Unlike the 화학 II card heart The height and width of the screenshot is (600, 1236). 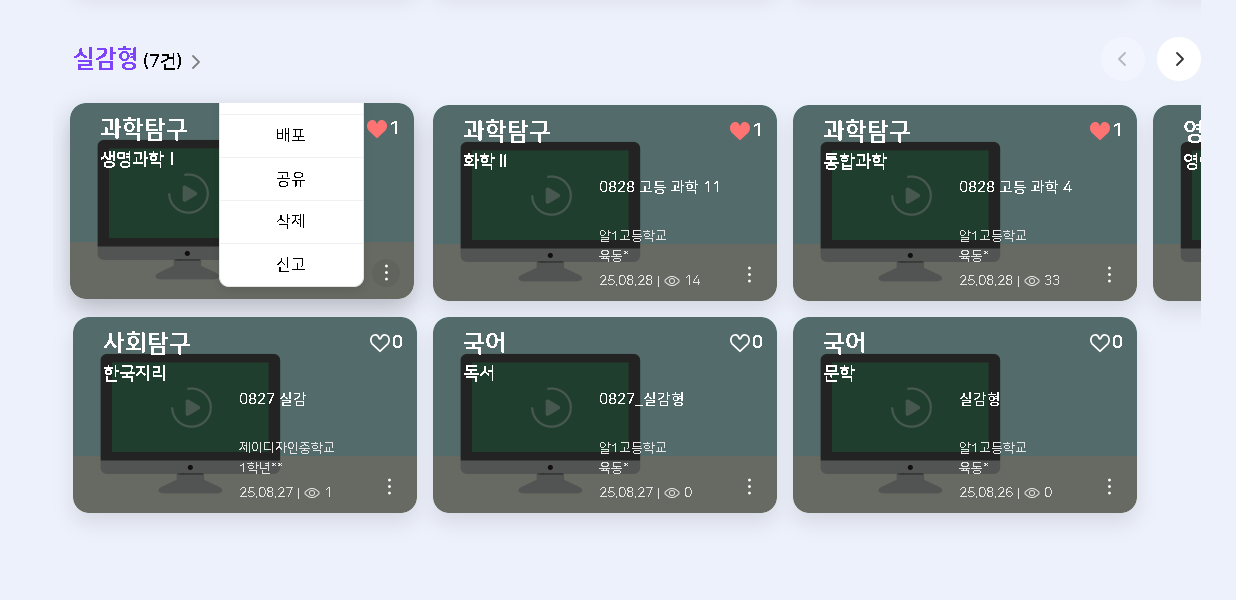tap(740, 131)
